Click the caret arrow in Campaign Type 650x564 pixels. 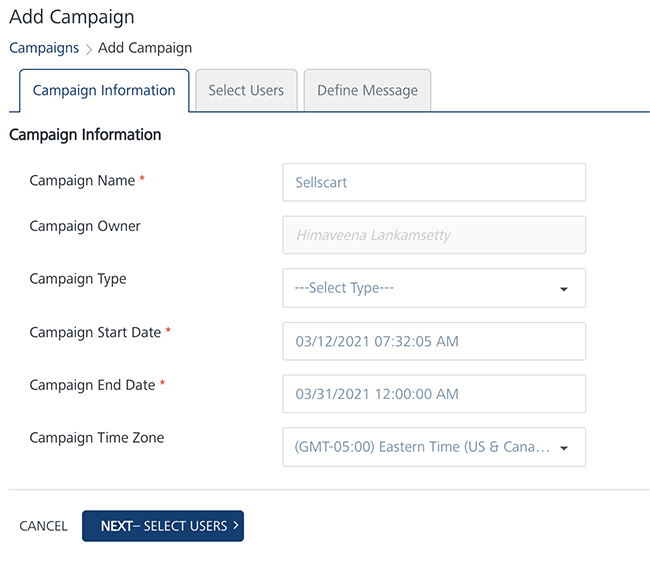564,289
